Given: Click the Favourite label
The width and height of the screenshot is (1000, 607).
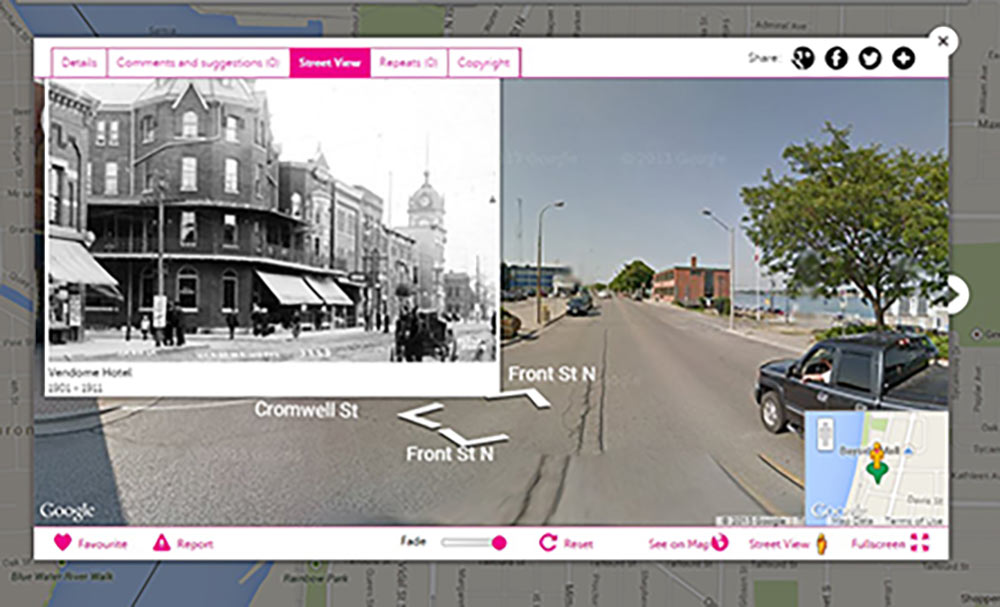Looking at the screenshot, I should pyautogui.click(x=102, y=544).
